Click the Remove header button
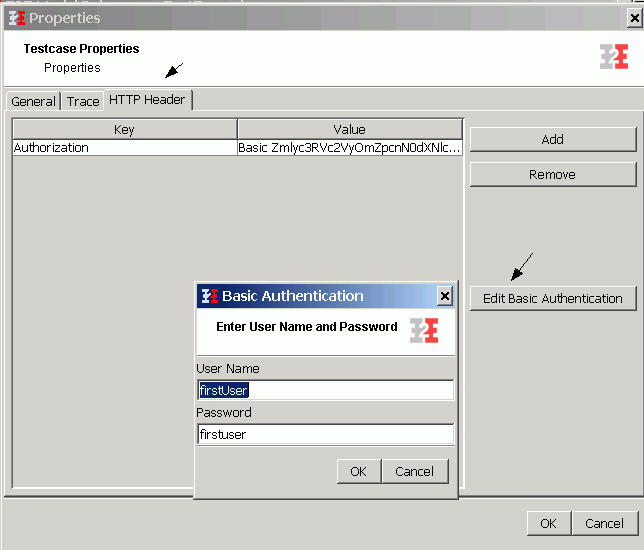 coord(553,175)
